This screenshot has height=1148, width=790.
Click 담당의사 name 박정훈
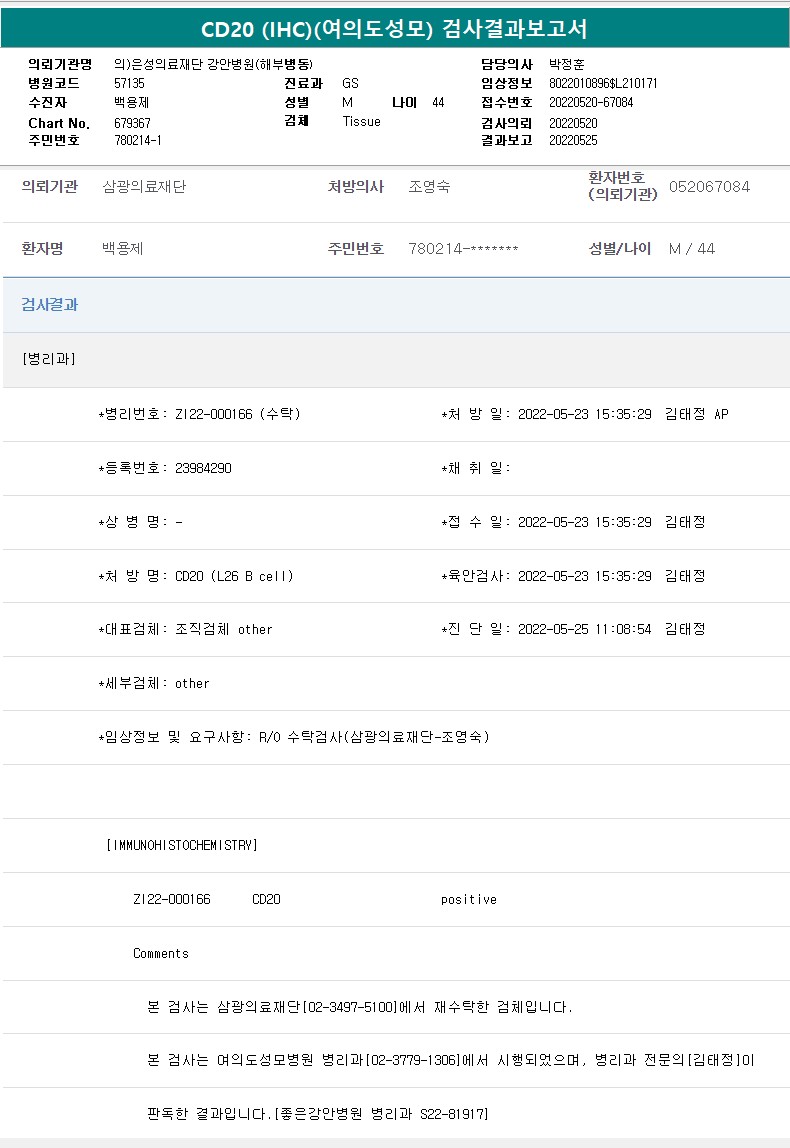[x=567, y=64]
